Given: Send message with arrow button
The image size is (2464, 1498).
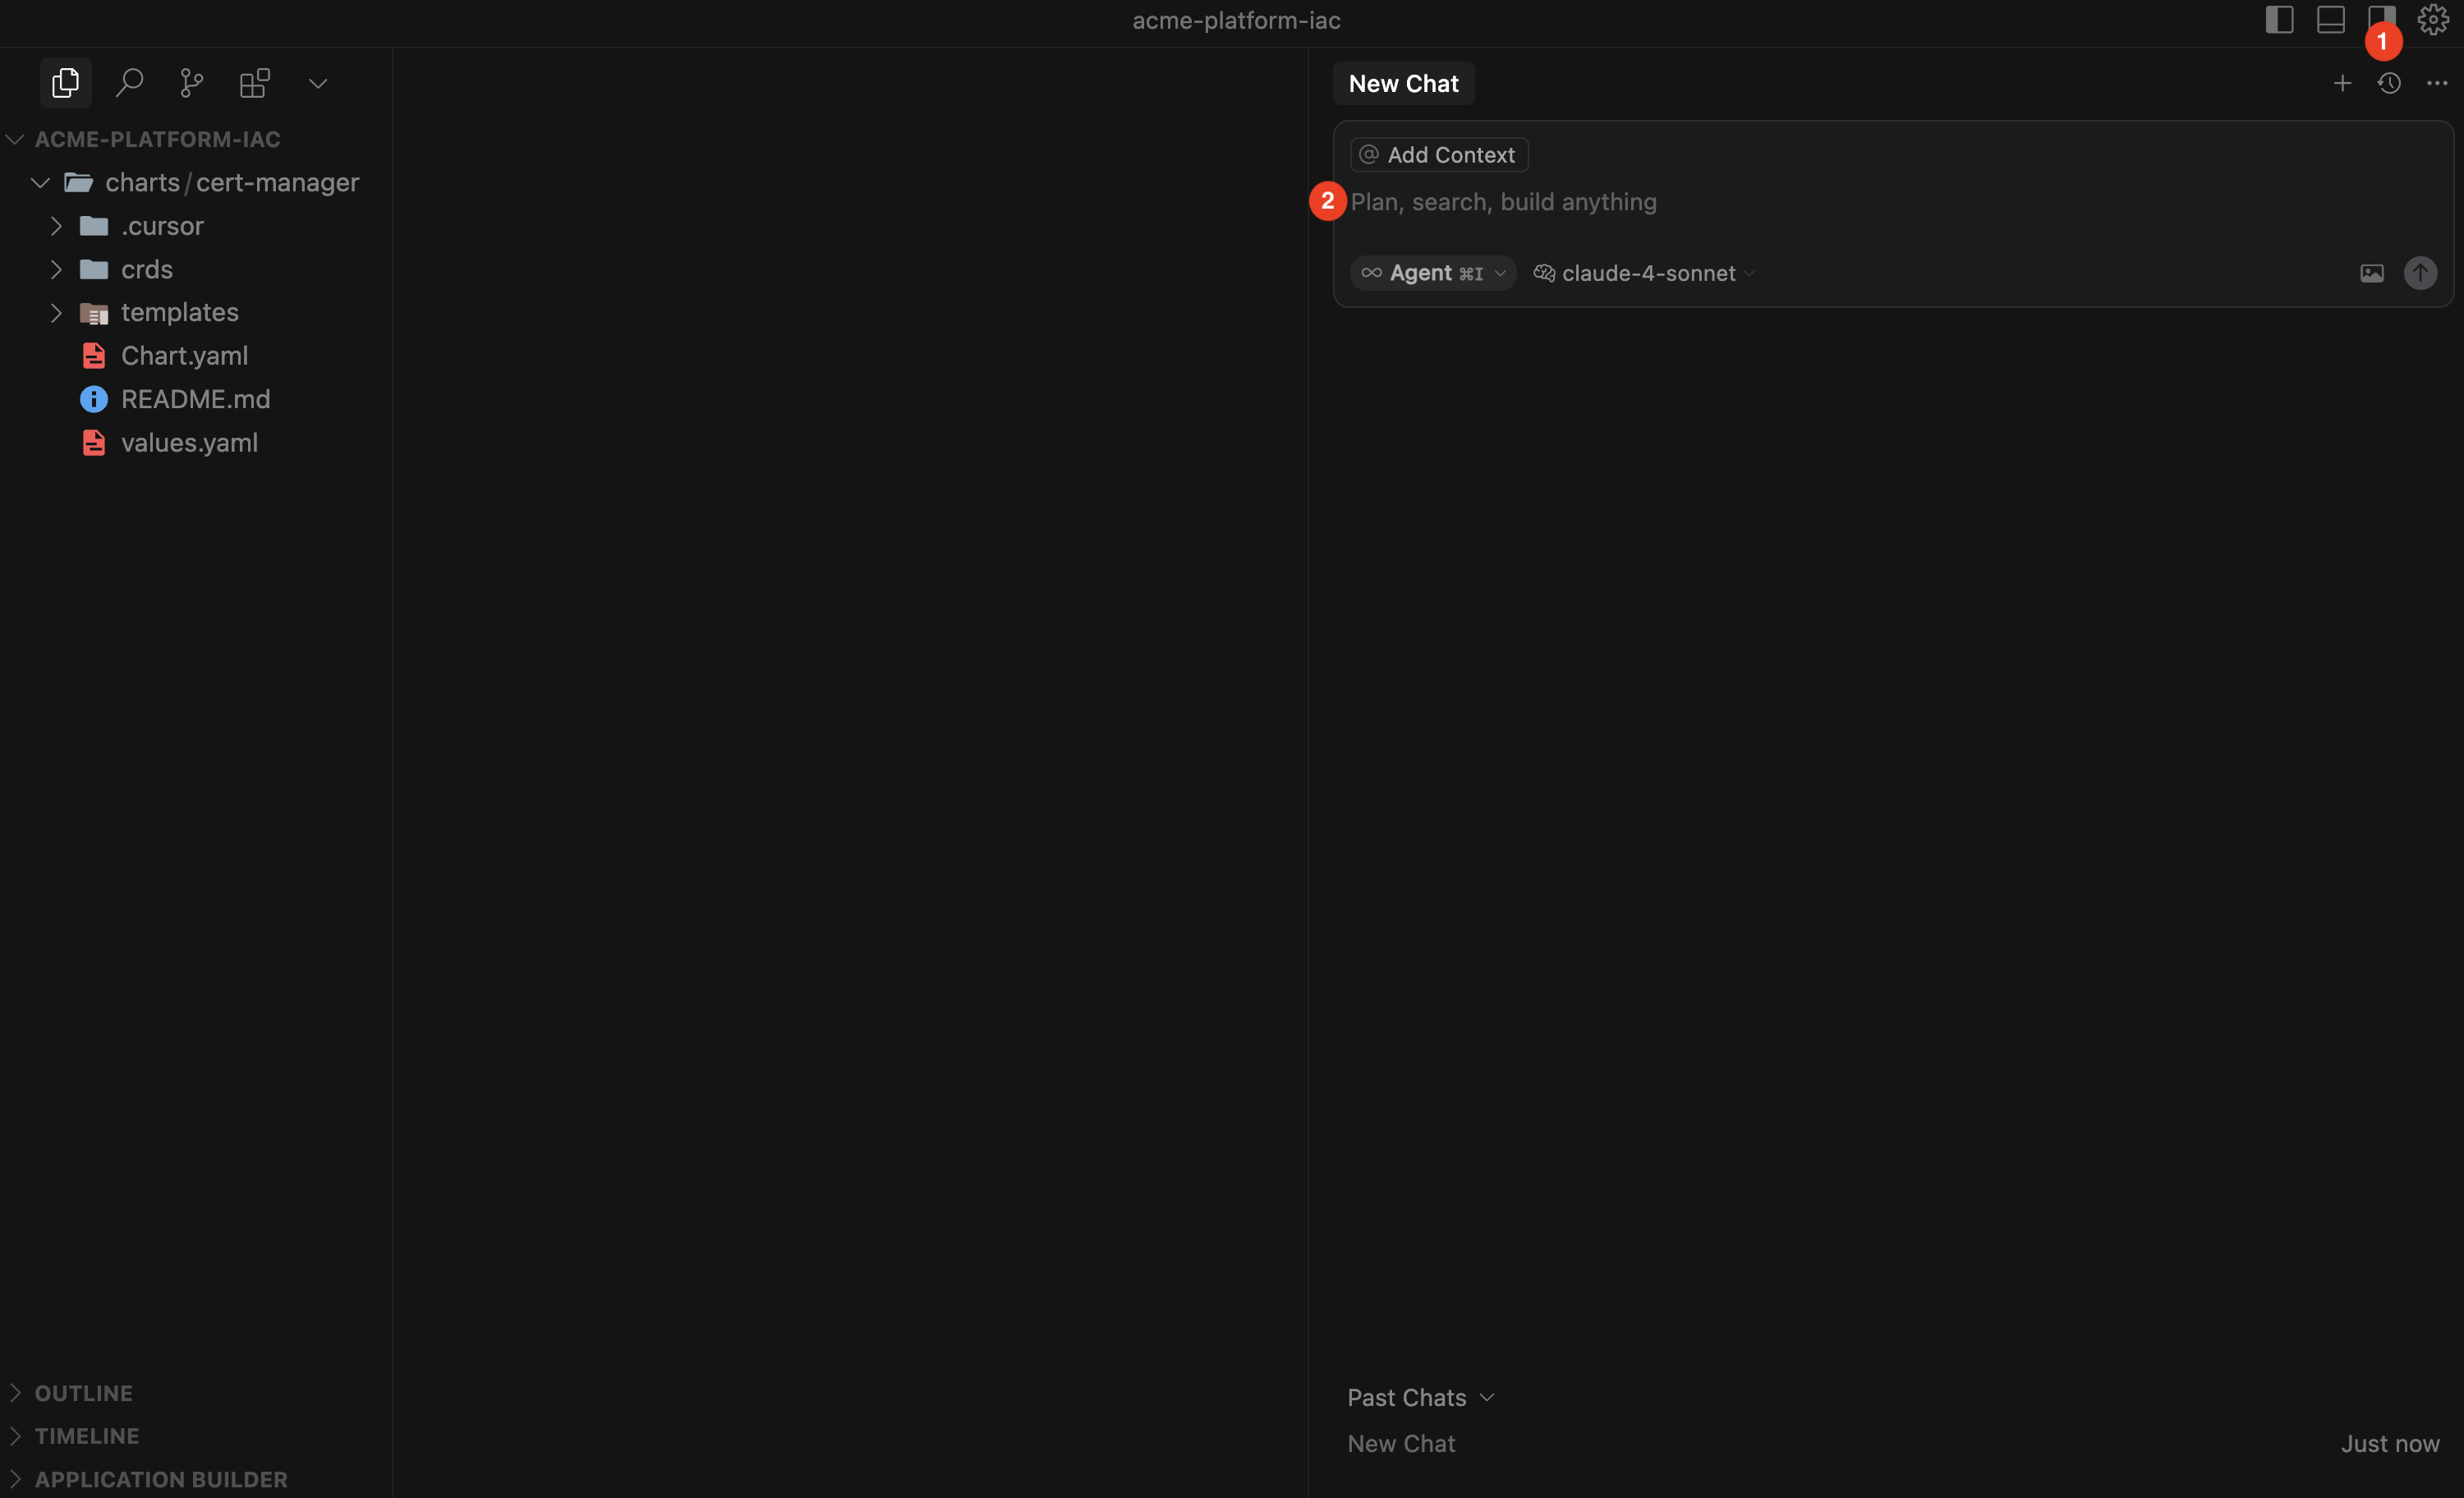Looking at the screenshot, I should 2420,273.
